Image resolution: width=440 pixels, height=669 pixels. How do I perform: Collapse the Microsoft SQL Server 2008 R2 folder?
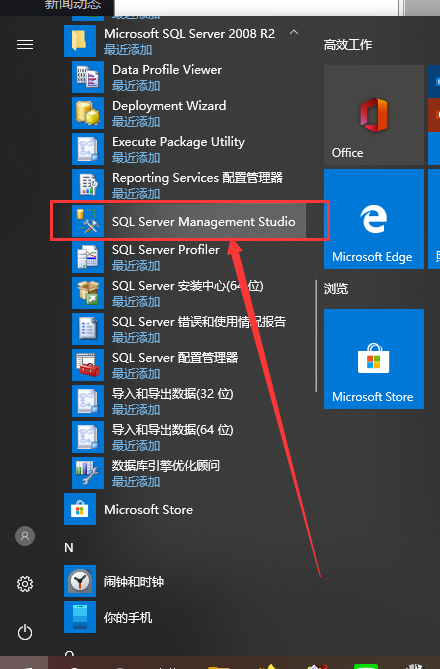[x=294, y=32]
